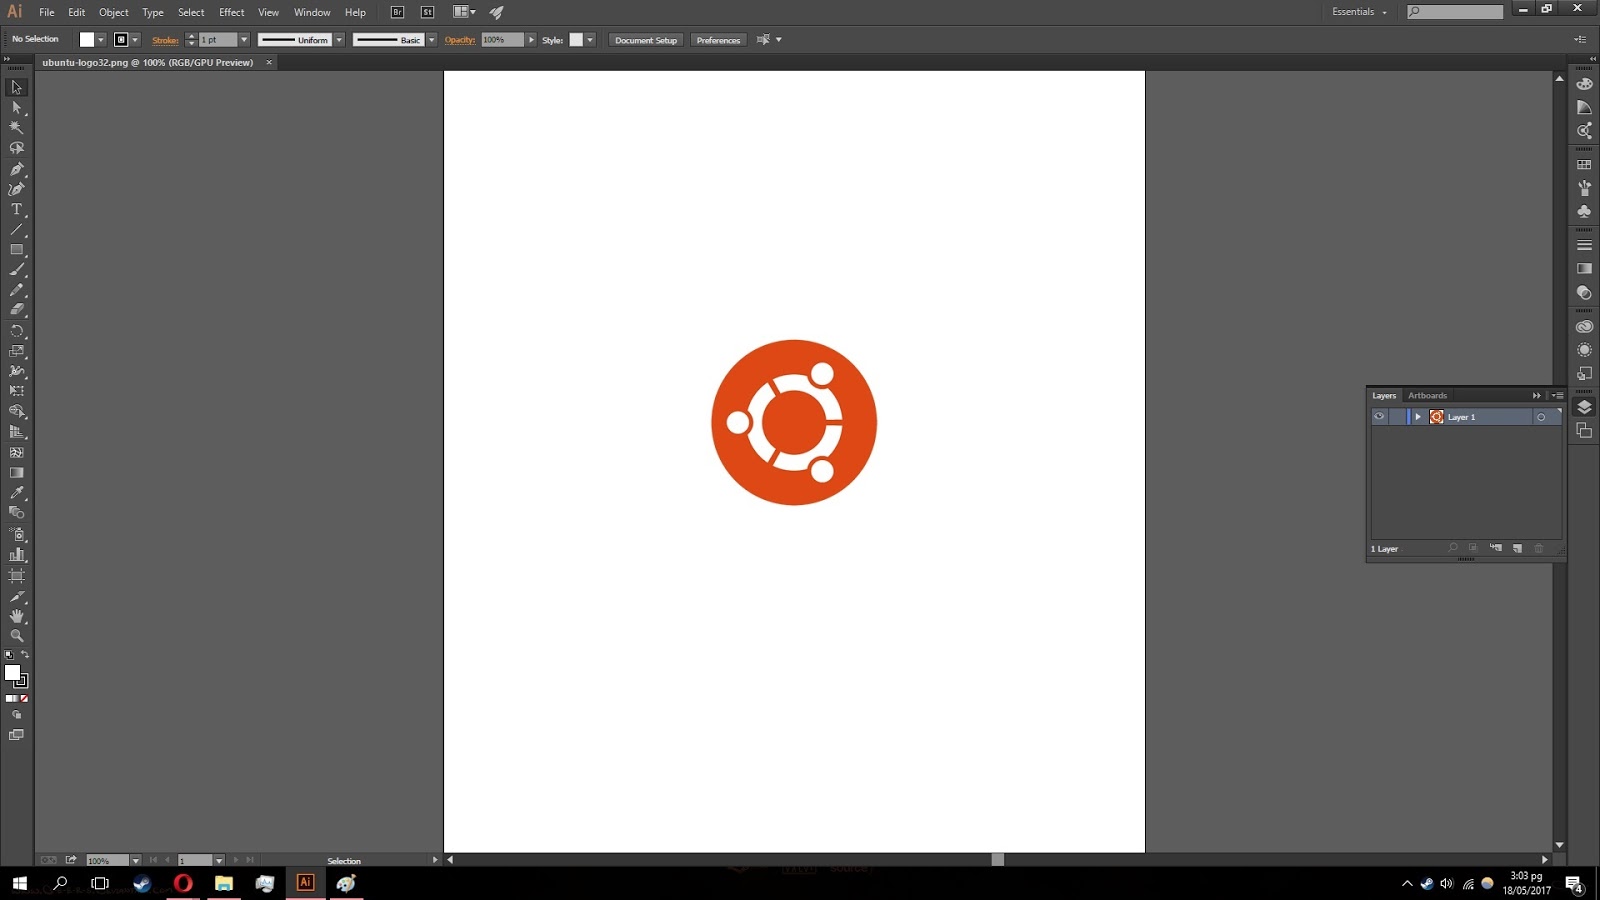Open the Stroke panel icon in dock
Screen dimensions: 1600x900
pos(1584,245)
